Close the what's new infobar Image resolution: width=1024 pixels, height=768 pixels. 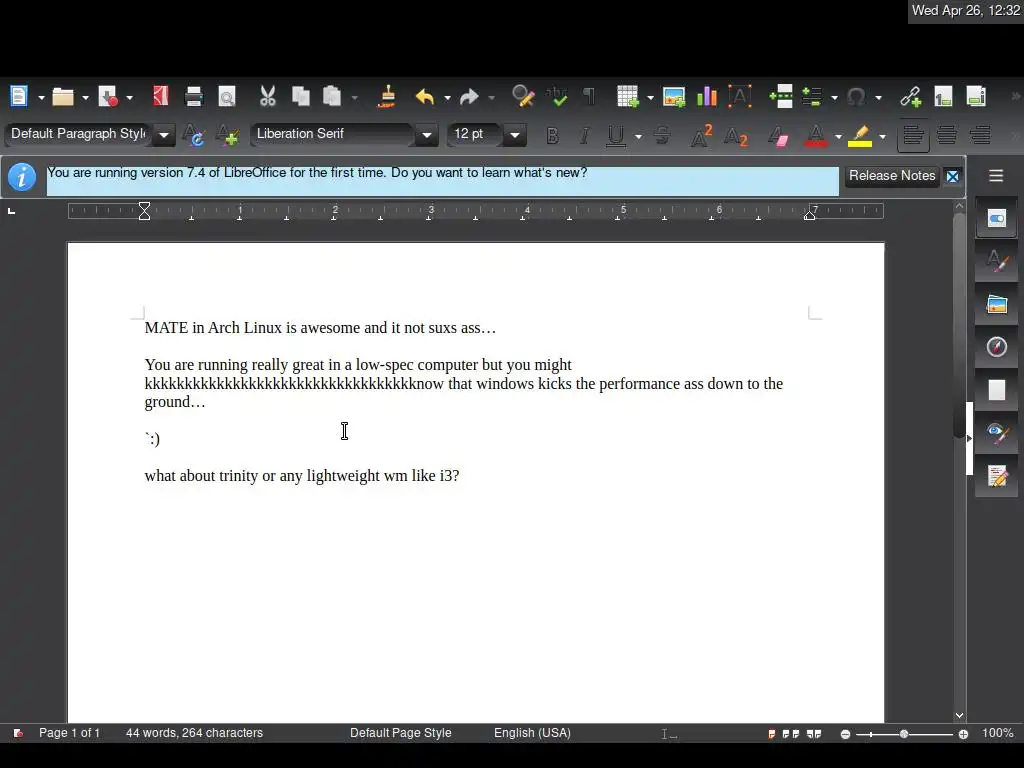pyautogui.click(x=953, y=176)
